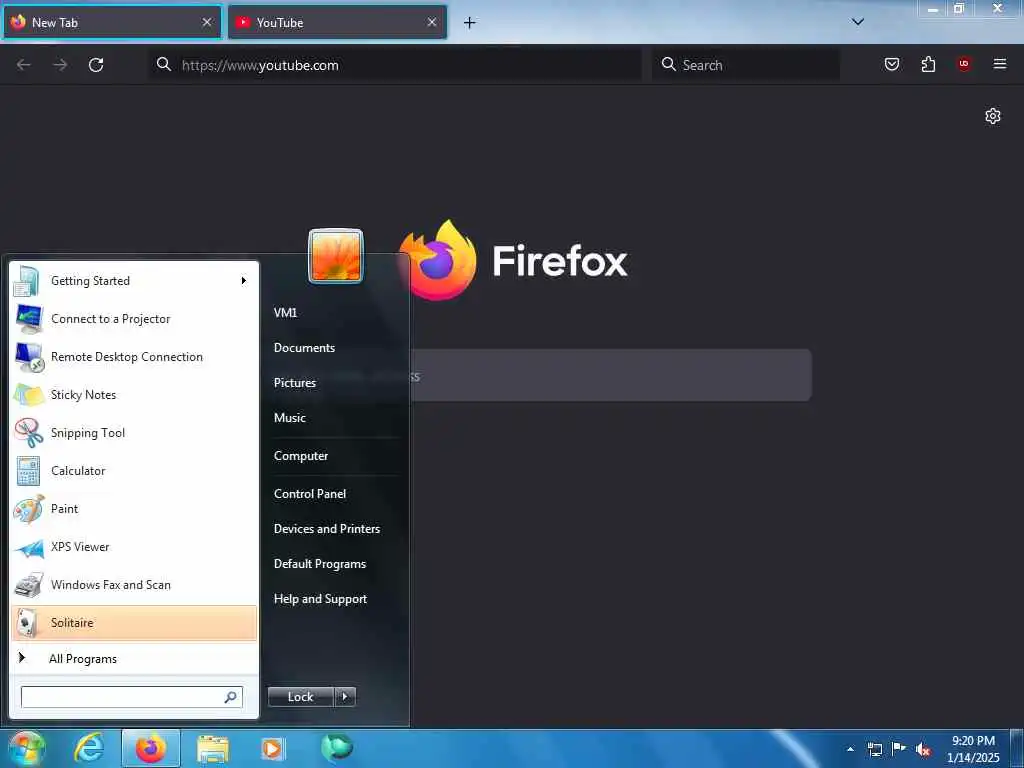The height and width of the screenshot is (768, 1024).
Task: Open the list all tabs dropdown
Action: pyautogui.click(x=858, y=22)
